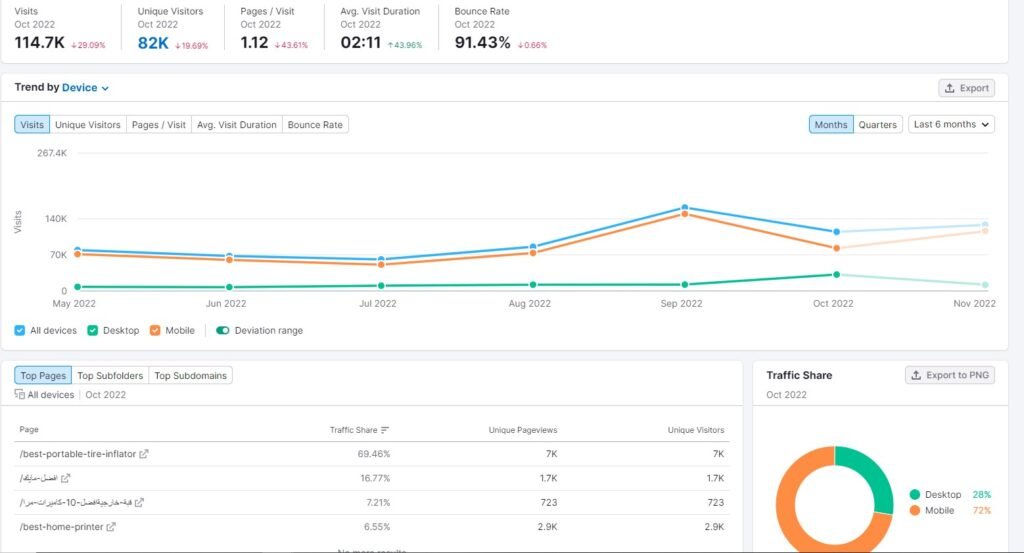Expand the Trend by Device dropdown

pyautogui.click(x=85, y=88)
